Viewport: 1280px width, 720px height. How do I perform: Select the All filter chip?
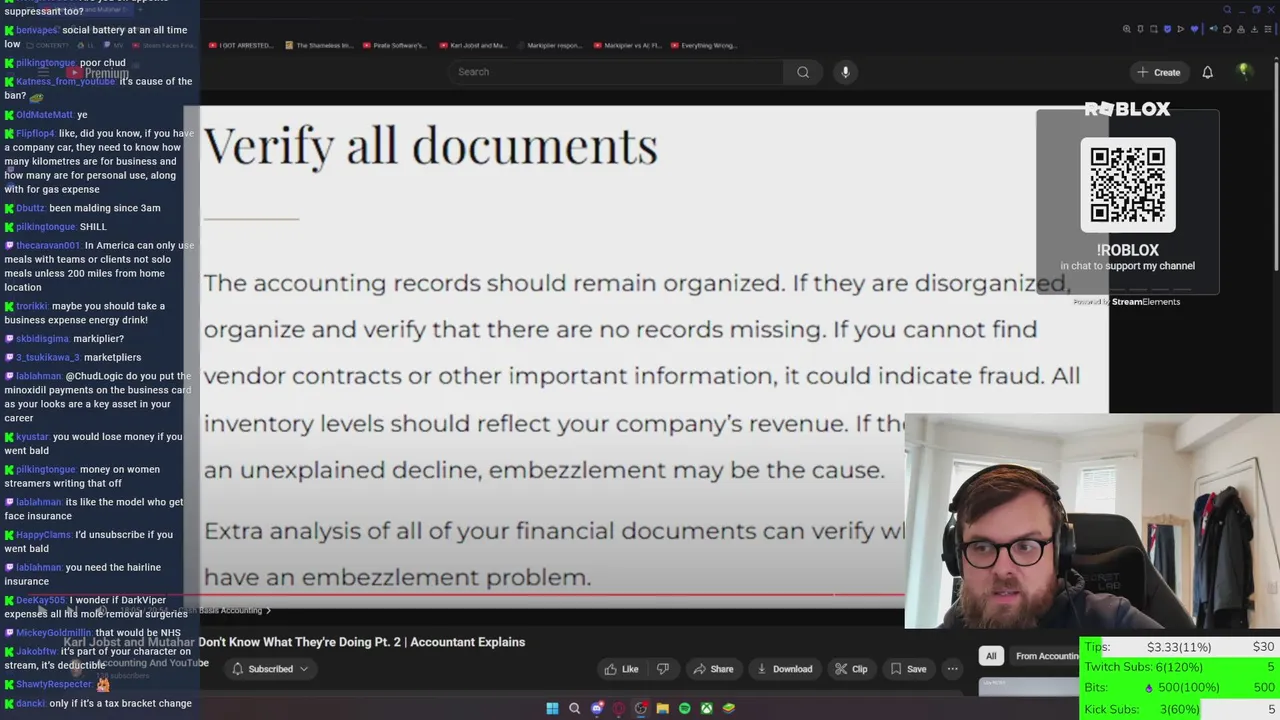point(991,656)
